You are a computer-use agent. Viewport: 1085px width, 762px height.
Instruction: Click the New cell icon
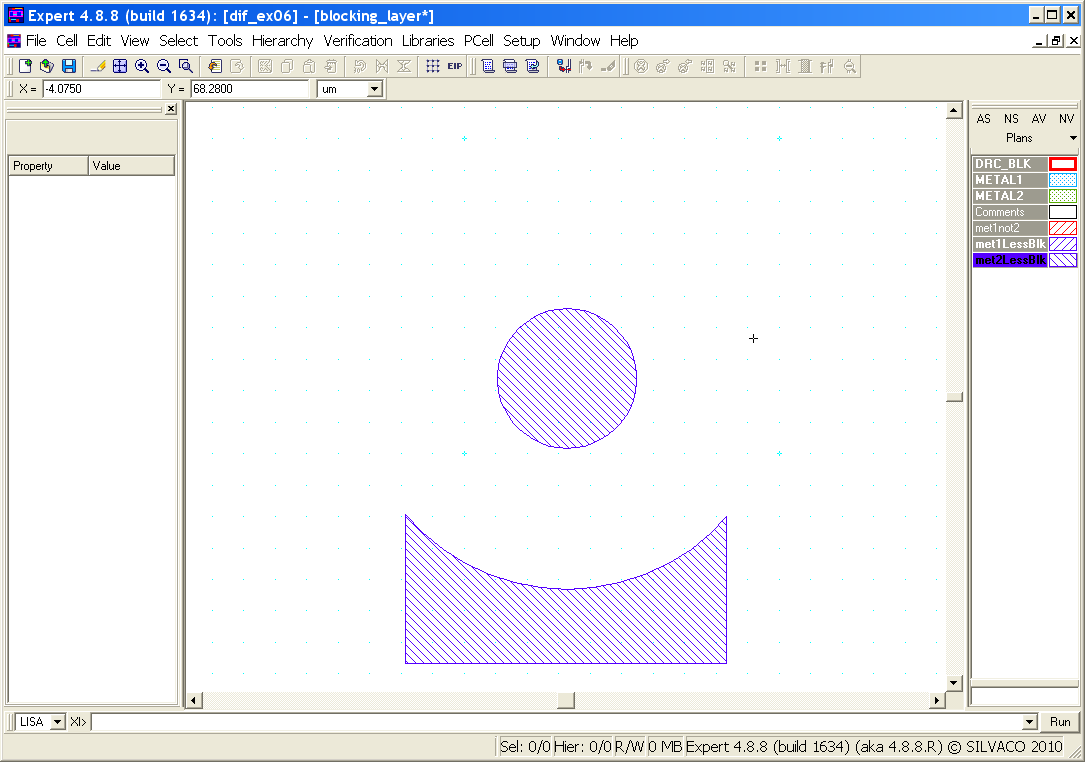26,66
